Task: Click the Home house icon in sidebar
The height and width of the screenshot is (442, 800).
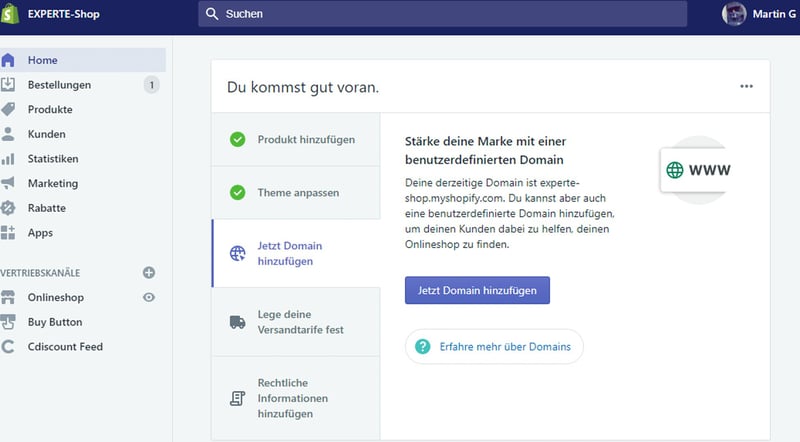Action: coord(9,60)
